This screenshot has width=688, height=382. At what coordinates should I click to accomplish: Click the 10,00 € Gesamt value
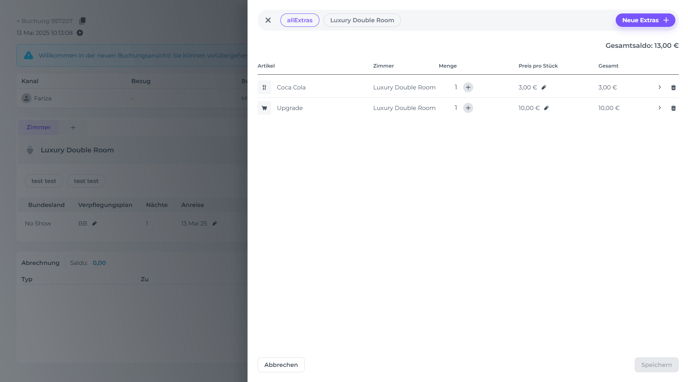click(609, 108)
